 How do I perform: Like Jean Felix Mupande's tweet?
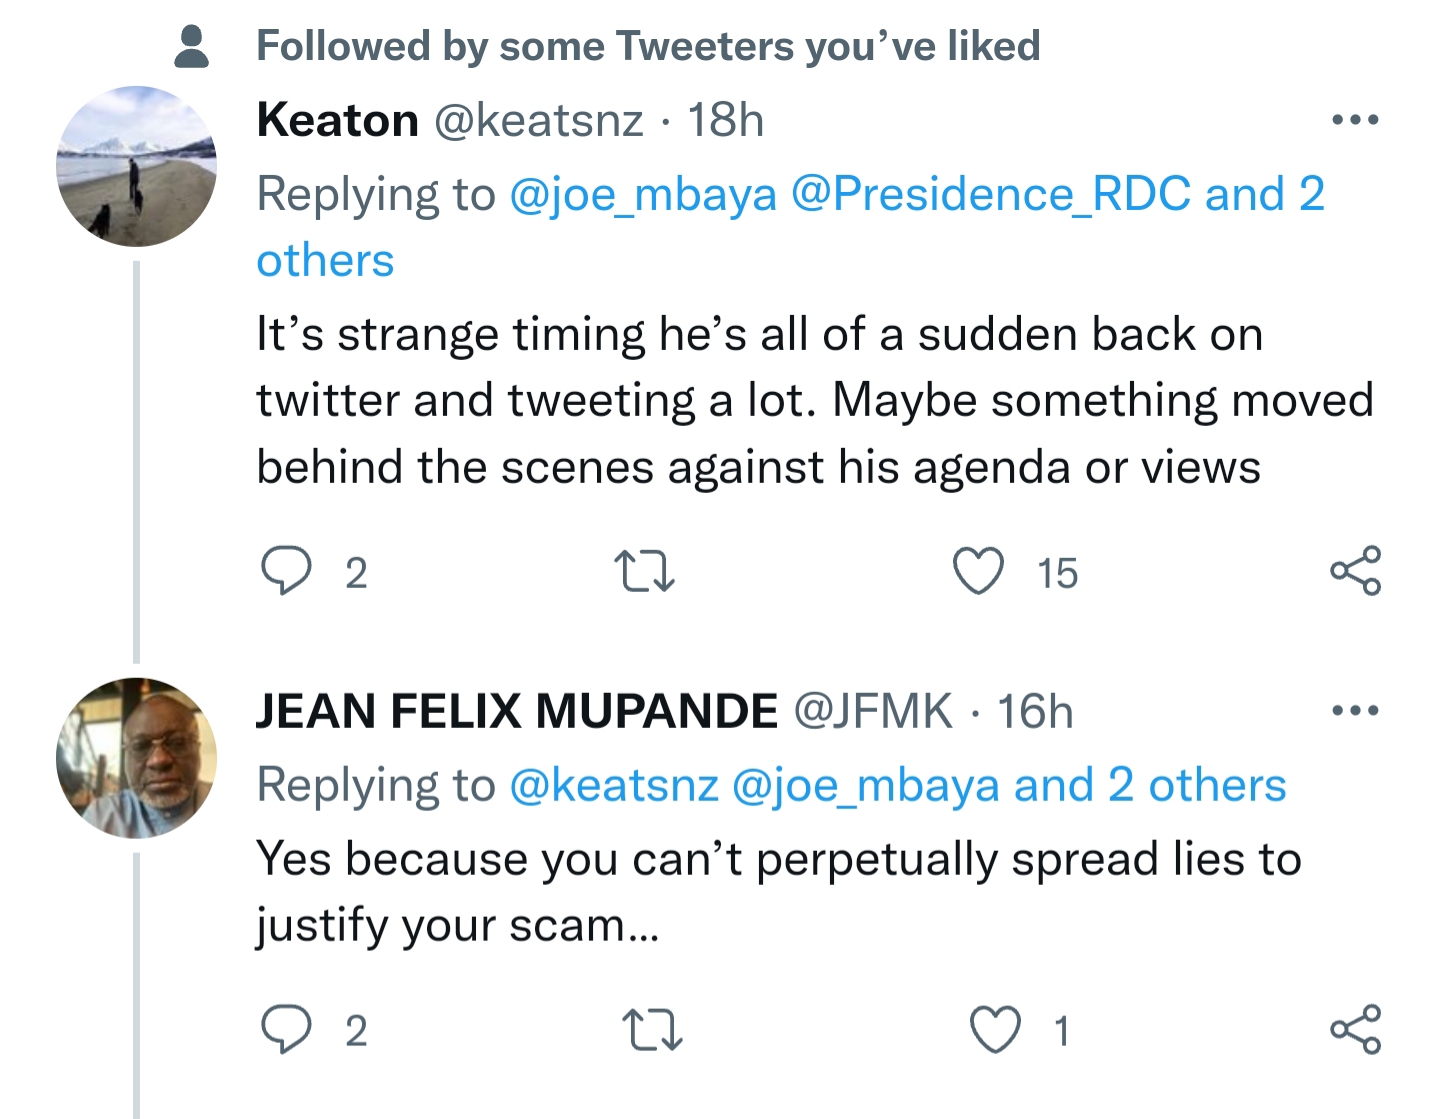click(x=996, y=1029)
